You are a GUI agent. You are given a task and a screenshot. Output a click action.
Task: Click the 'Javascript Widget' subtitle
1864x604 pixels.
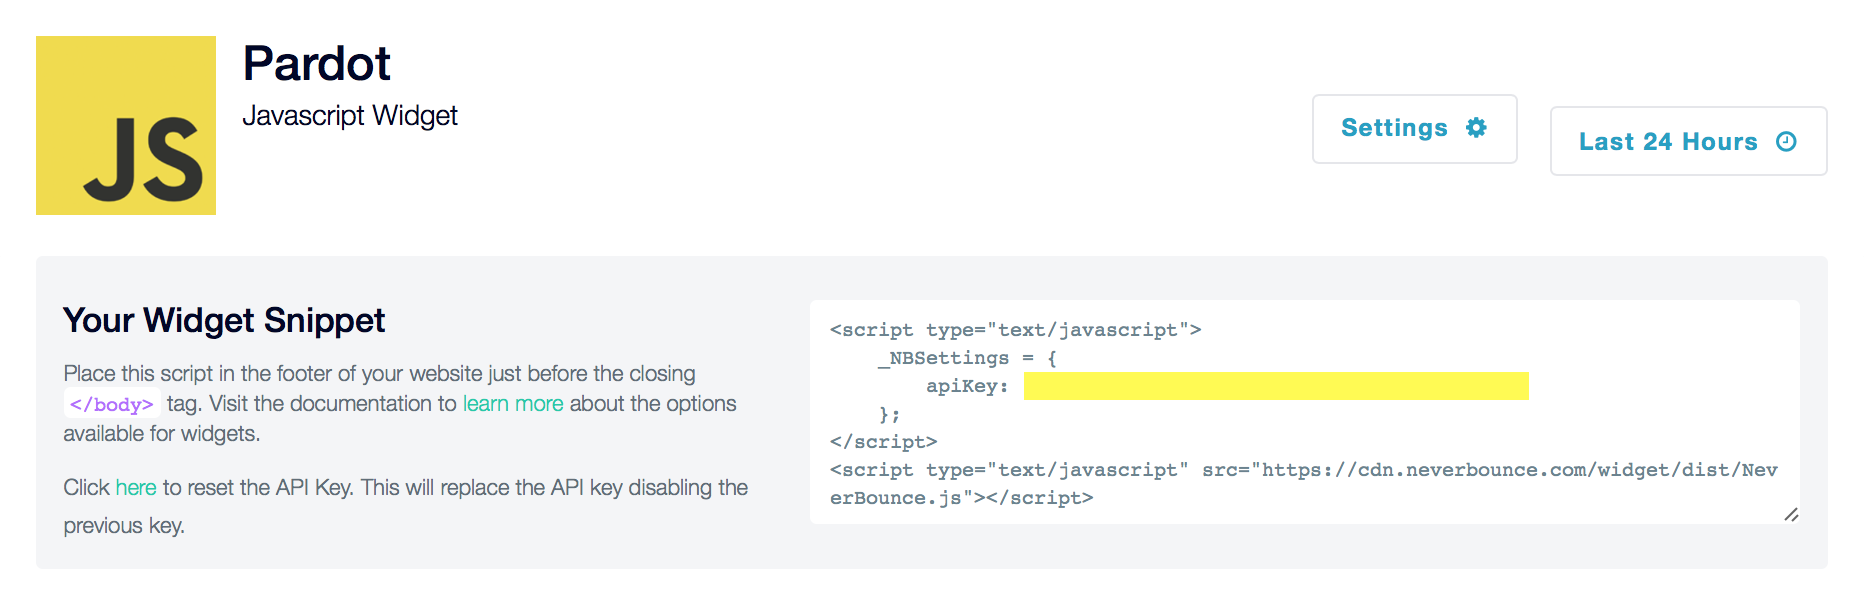point(350,116)
